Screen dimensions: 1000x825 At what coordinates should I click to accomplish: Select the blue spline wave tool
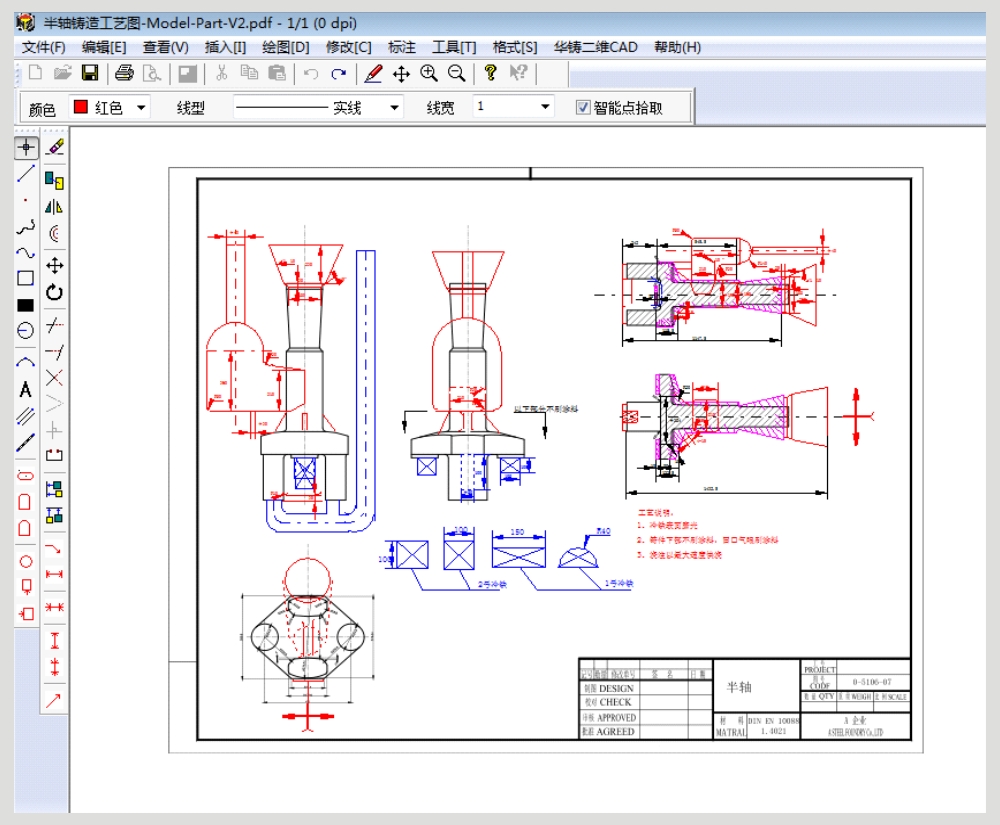click(26, 252)
